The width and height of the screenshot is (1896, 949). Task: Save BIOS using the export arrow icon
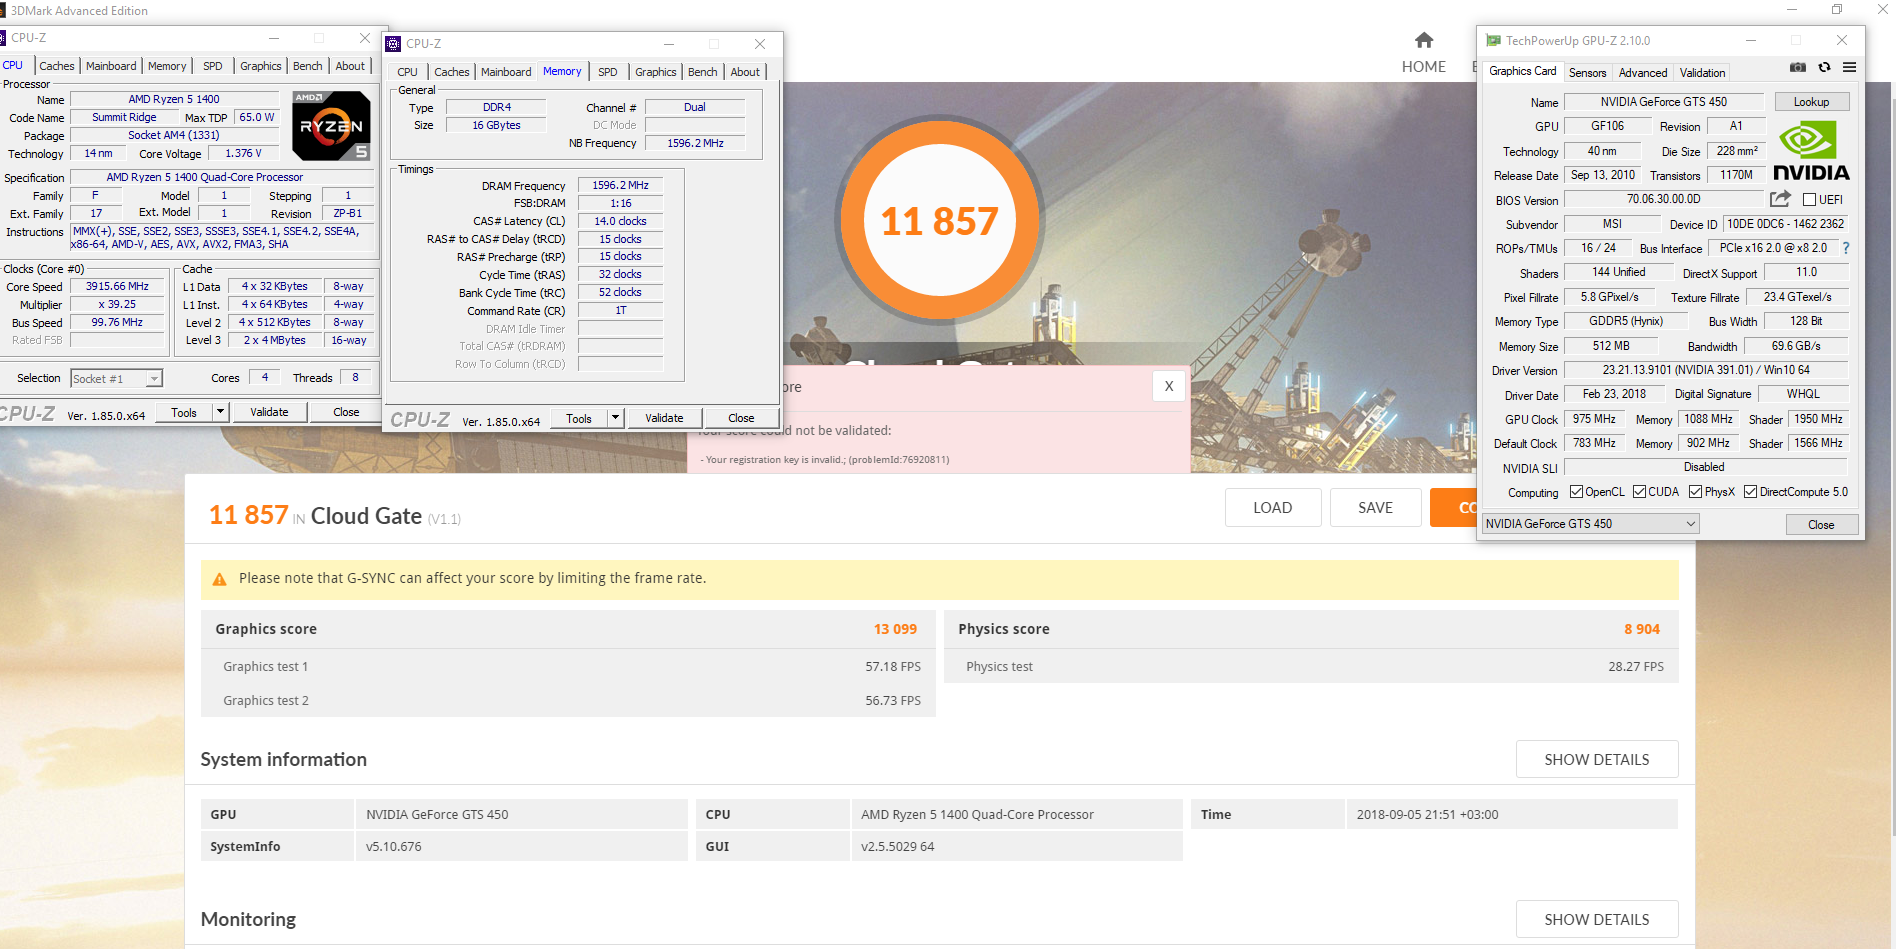[x=1780, y=199]
